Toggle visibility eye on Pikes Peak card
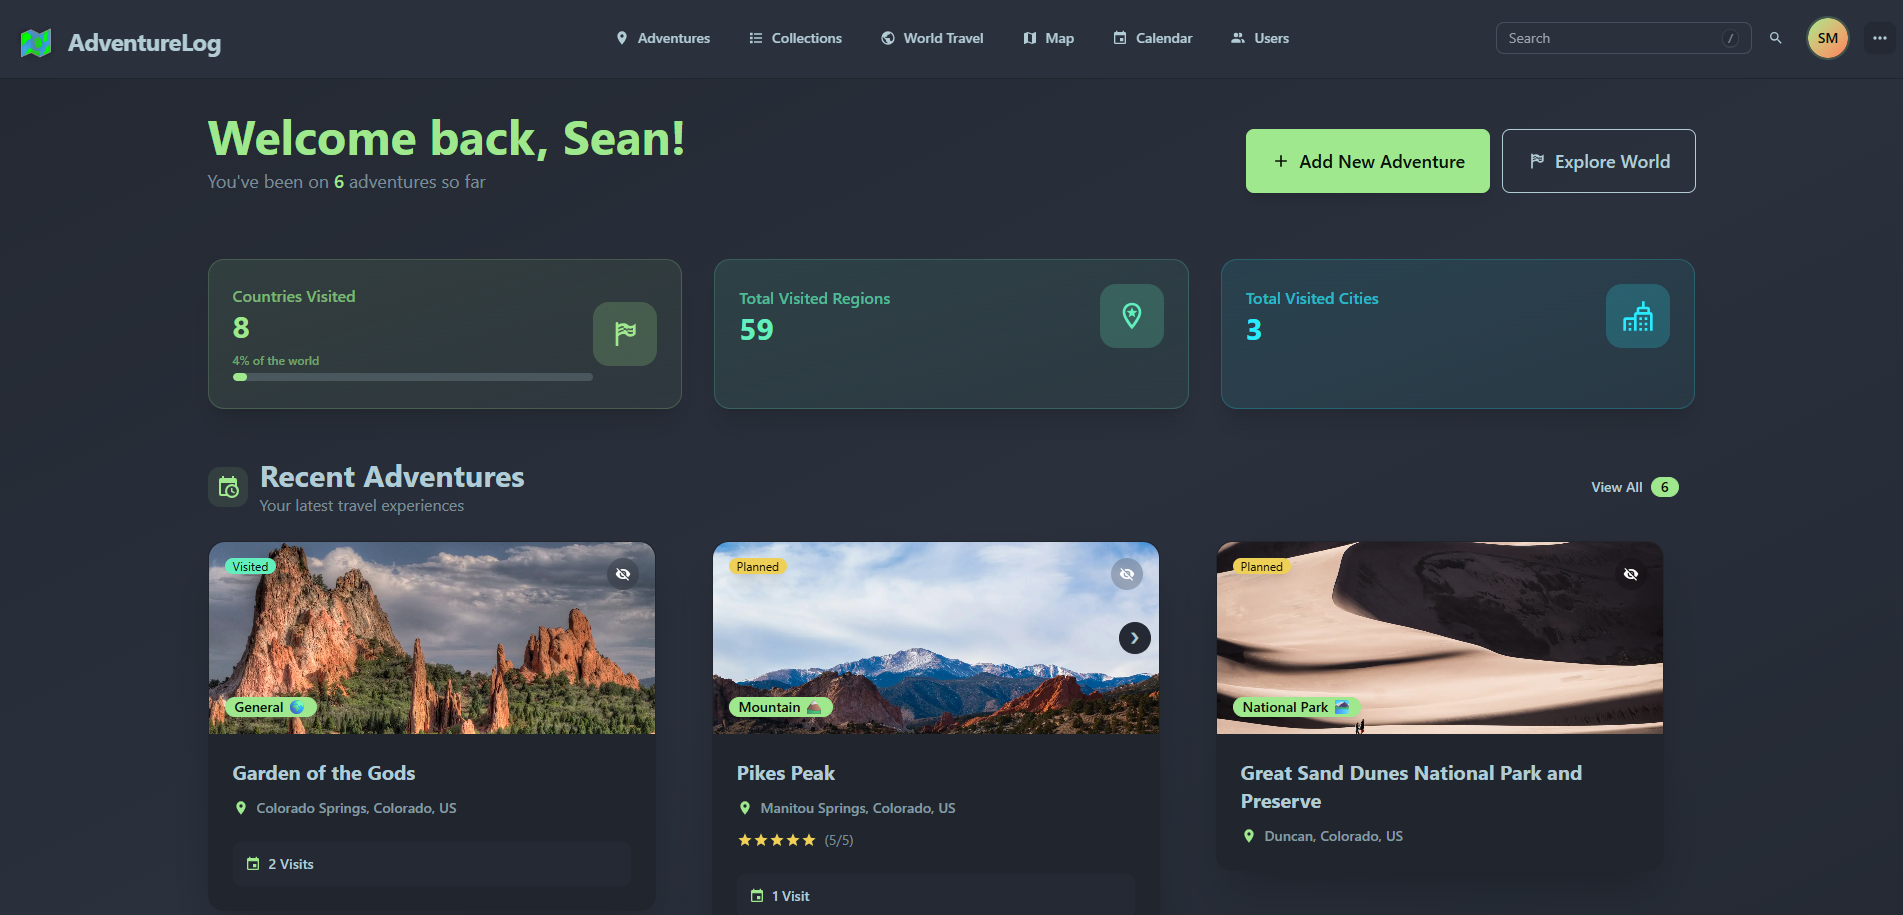This screenshot has width=1903, height=915. (1127, 574)
